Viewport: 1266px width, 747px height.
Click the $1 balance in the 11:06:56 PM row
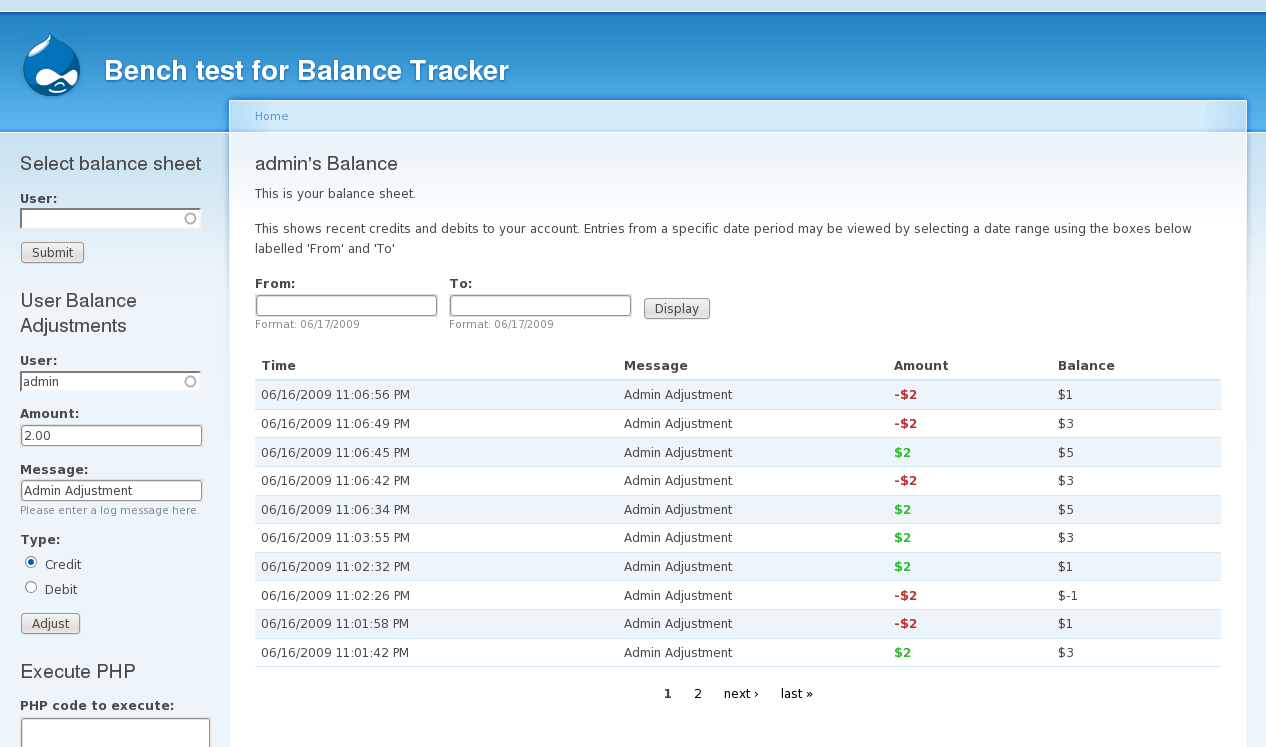(1065, 395)
